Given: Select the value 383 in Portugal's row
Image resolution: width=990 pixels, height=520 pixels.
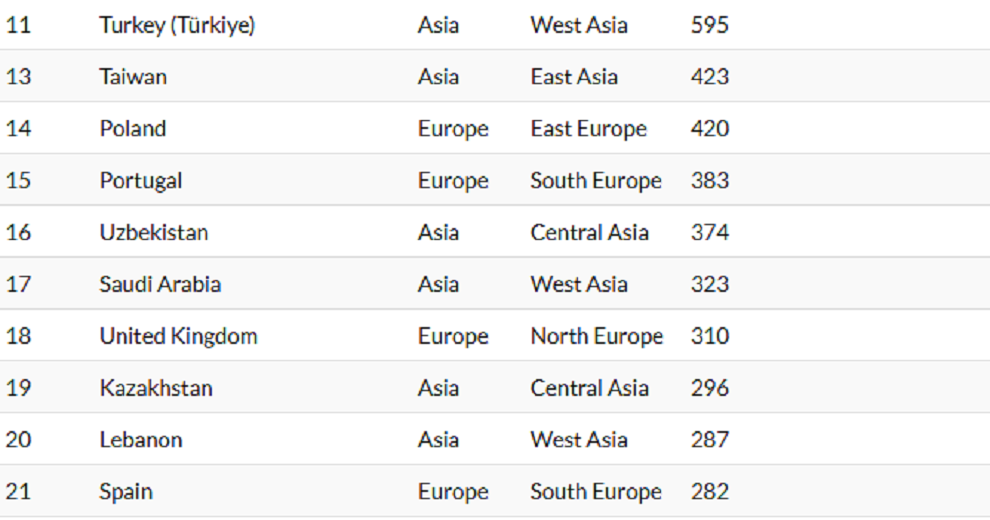Looking at the screenshot, I should tap(710, 181).
